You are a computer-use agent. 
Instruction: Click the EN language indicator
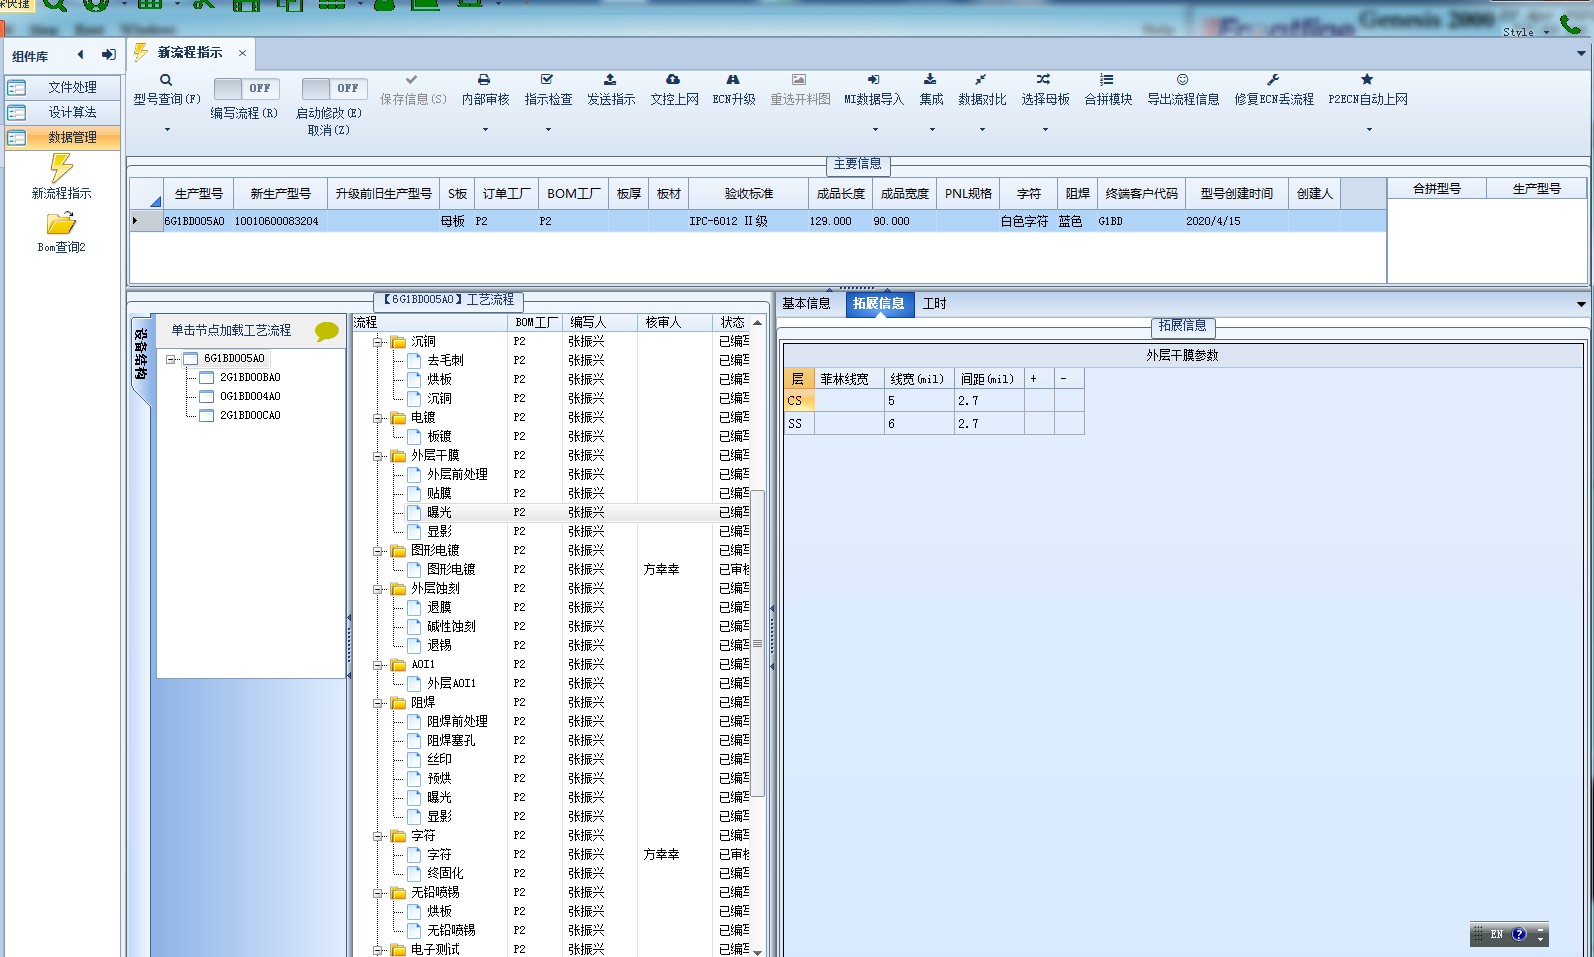pyautogui.click(x=1496, y=934)
